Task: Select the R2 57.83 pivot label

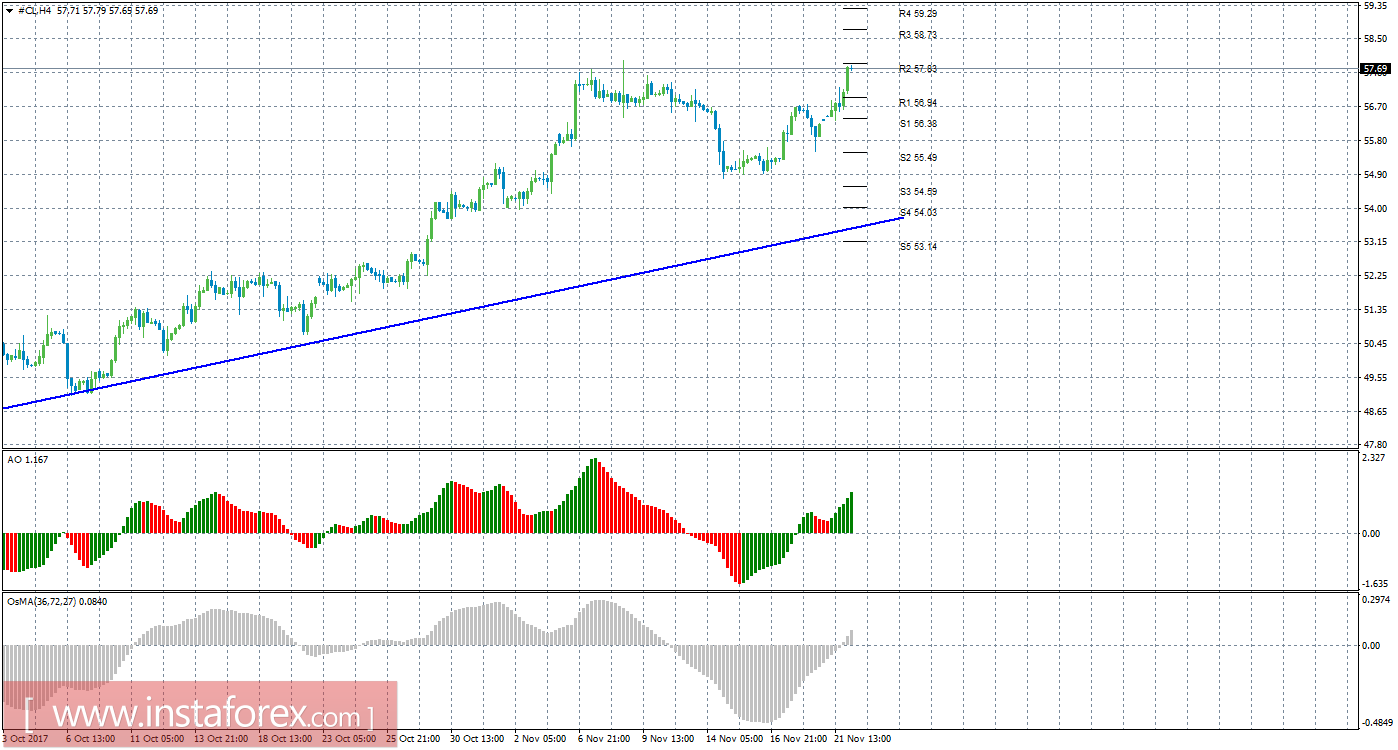Action: tap(918, 69)
